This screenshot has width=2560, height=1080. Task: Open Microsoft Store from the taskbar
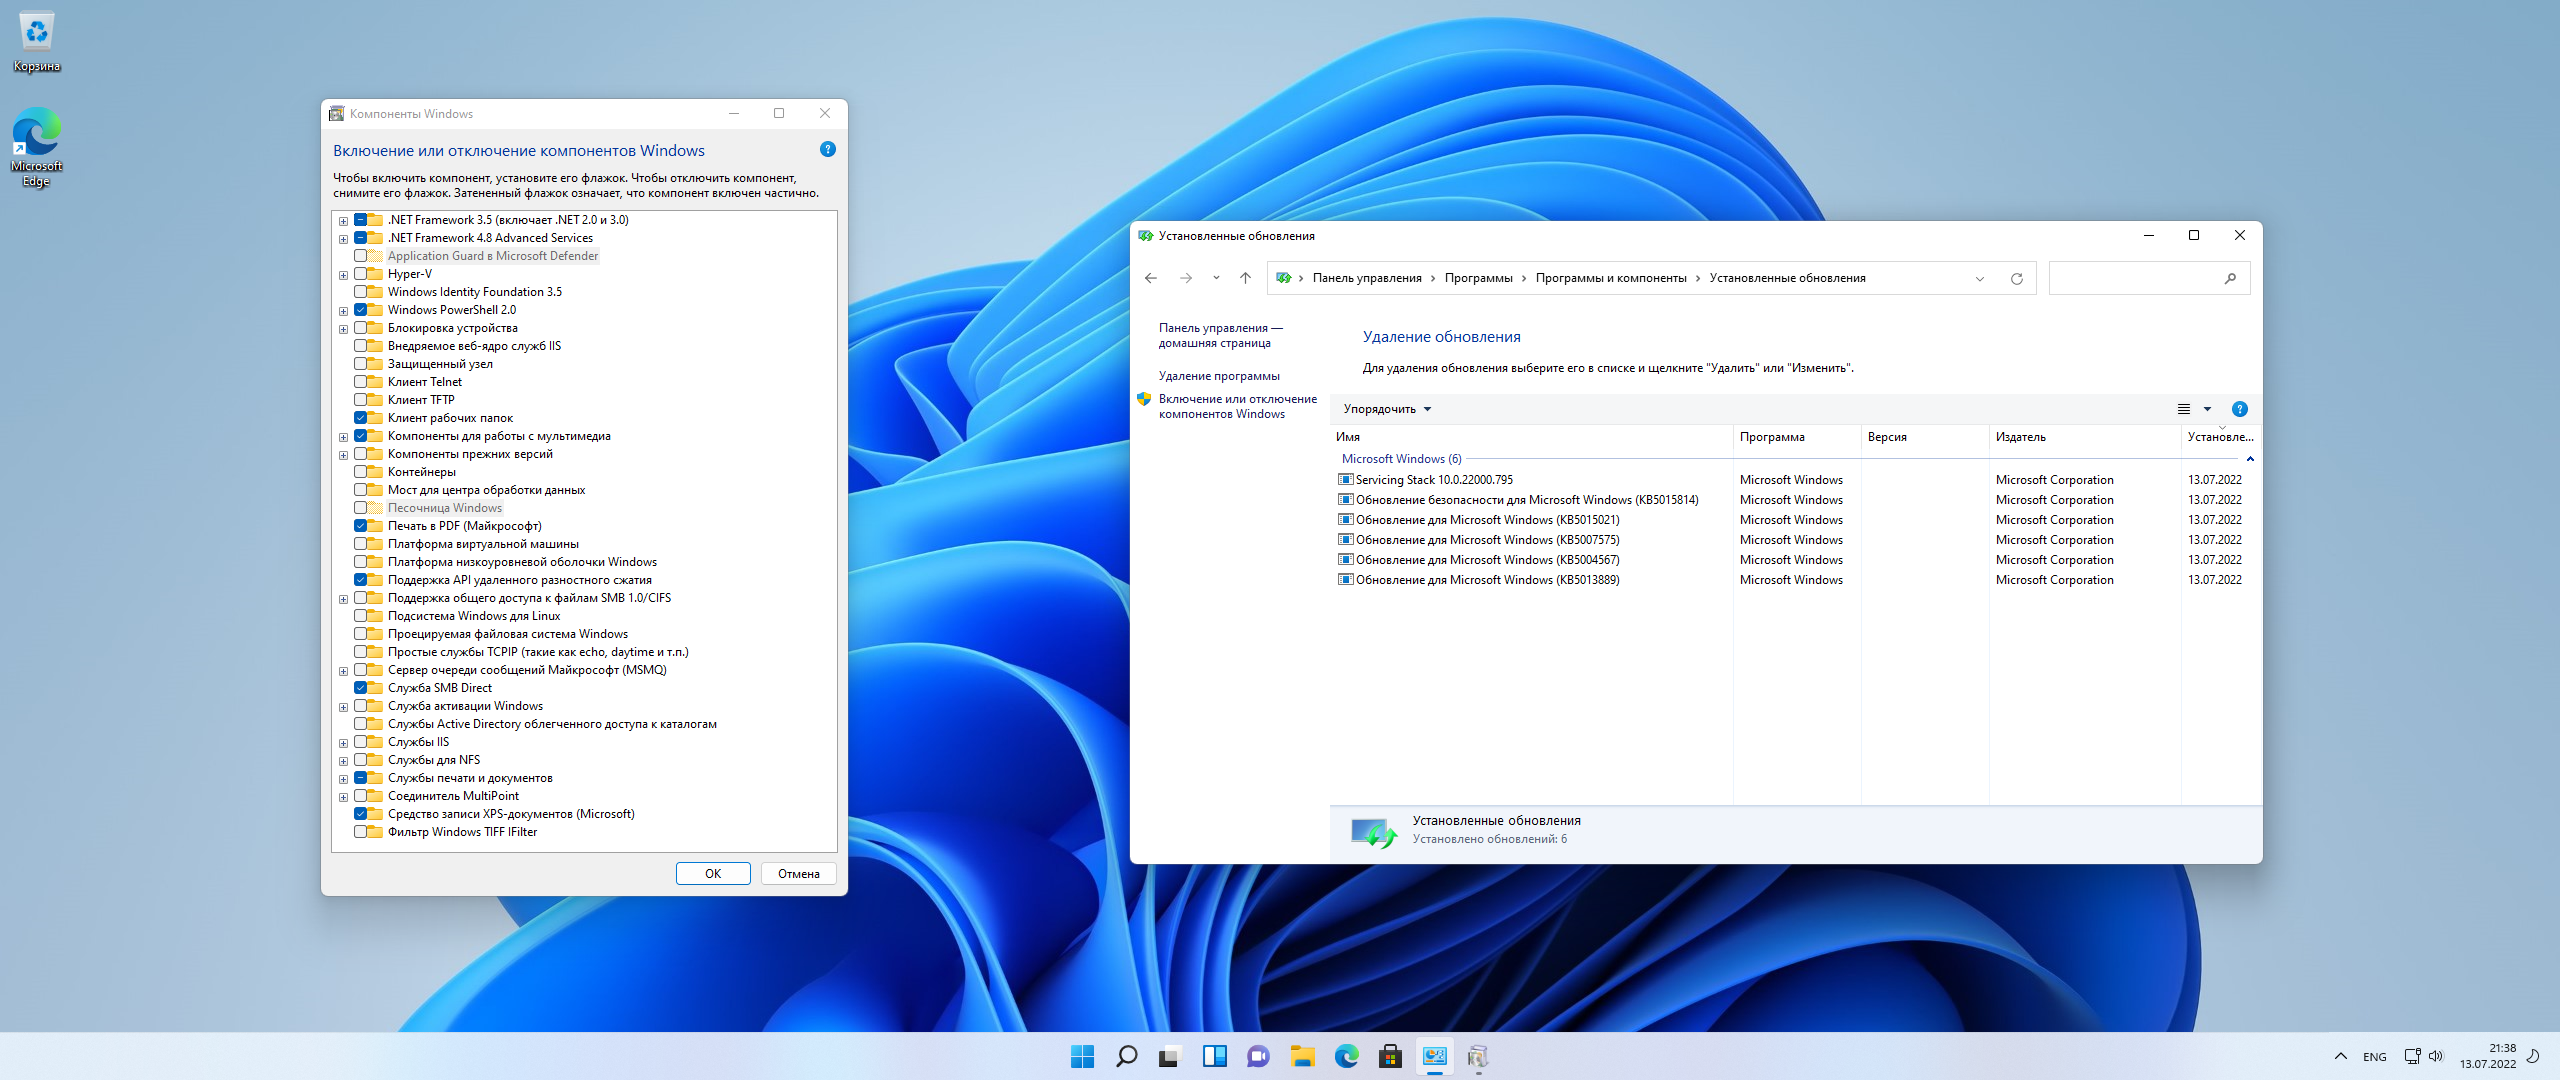[x=1390, y=1056]
